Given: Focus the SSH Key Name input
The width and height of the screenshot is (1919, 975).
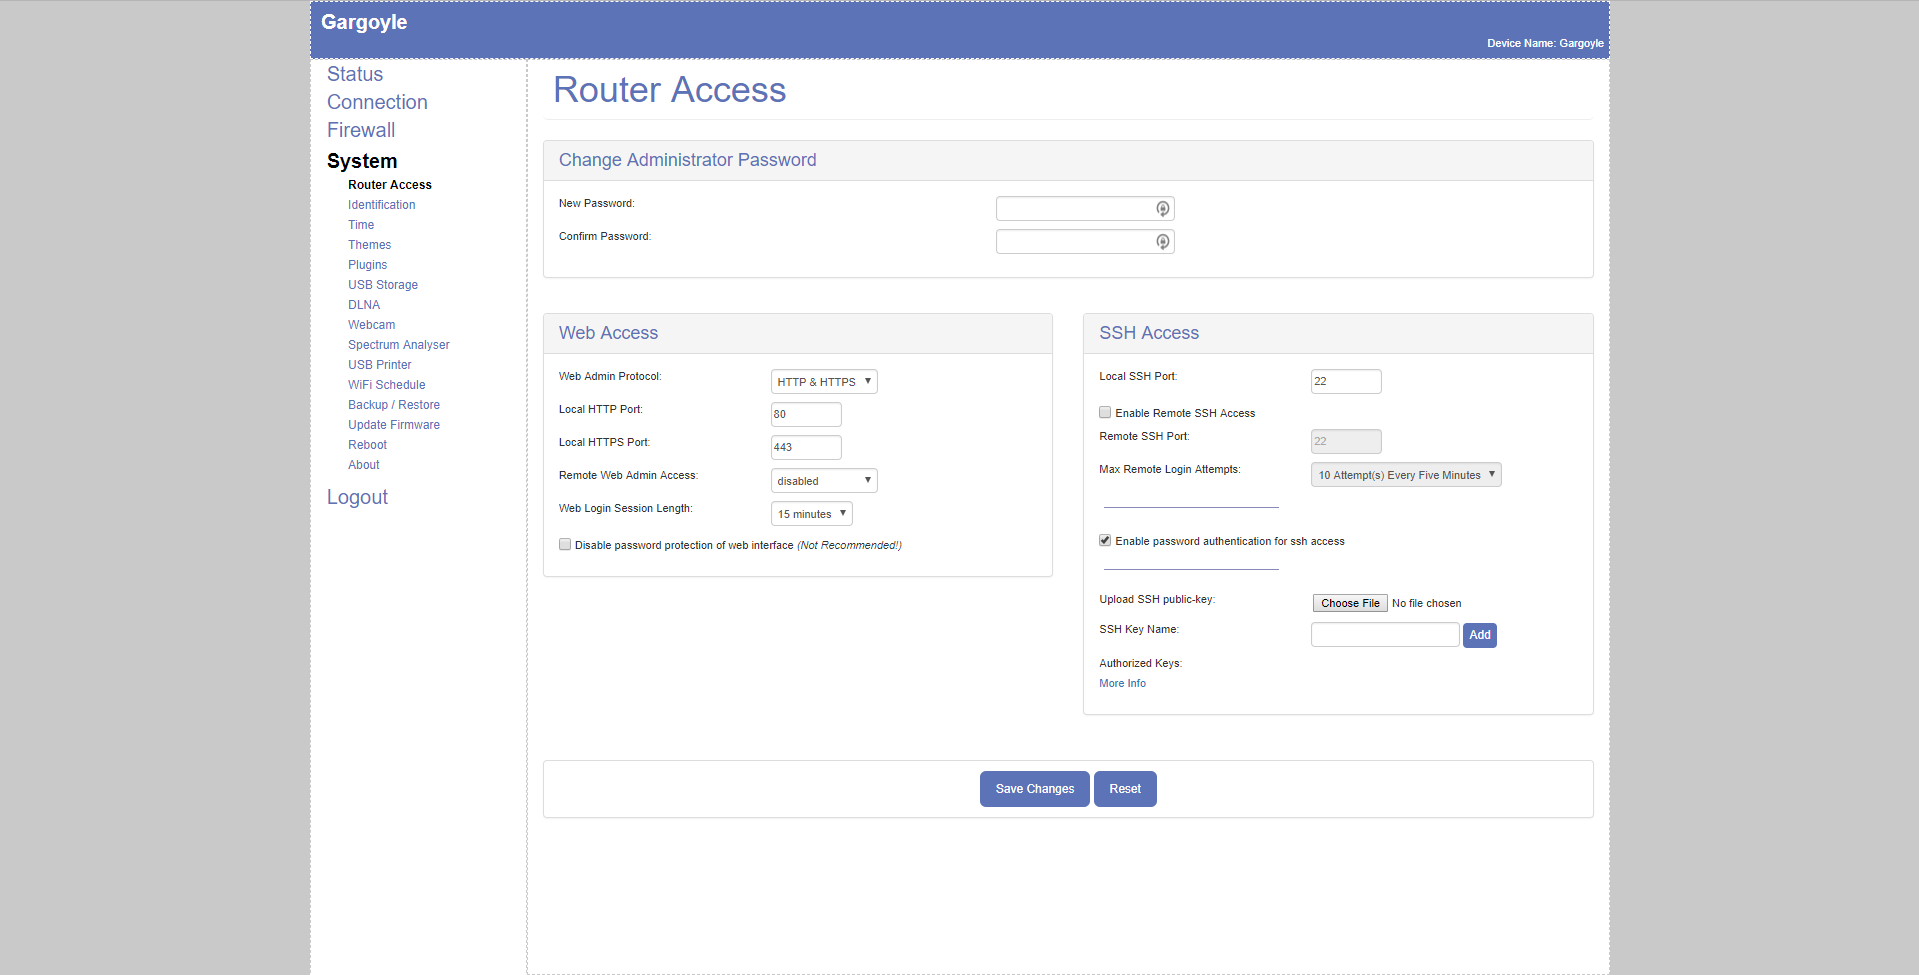Looking at the screenshot, I should tap(1384, 635).
